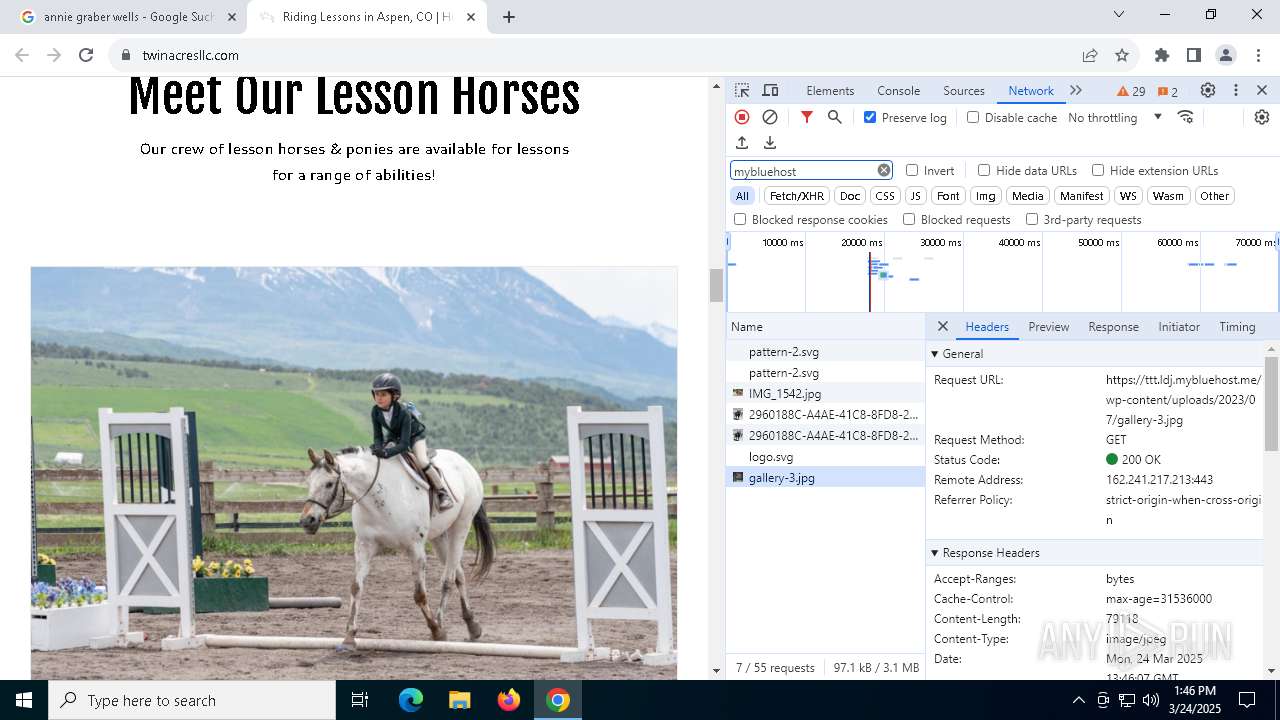
Task: Open Microsoft Edge from taskbar
Action: coord(411,700)
